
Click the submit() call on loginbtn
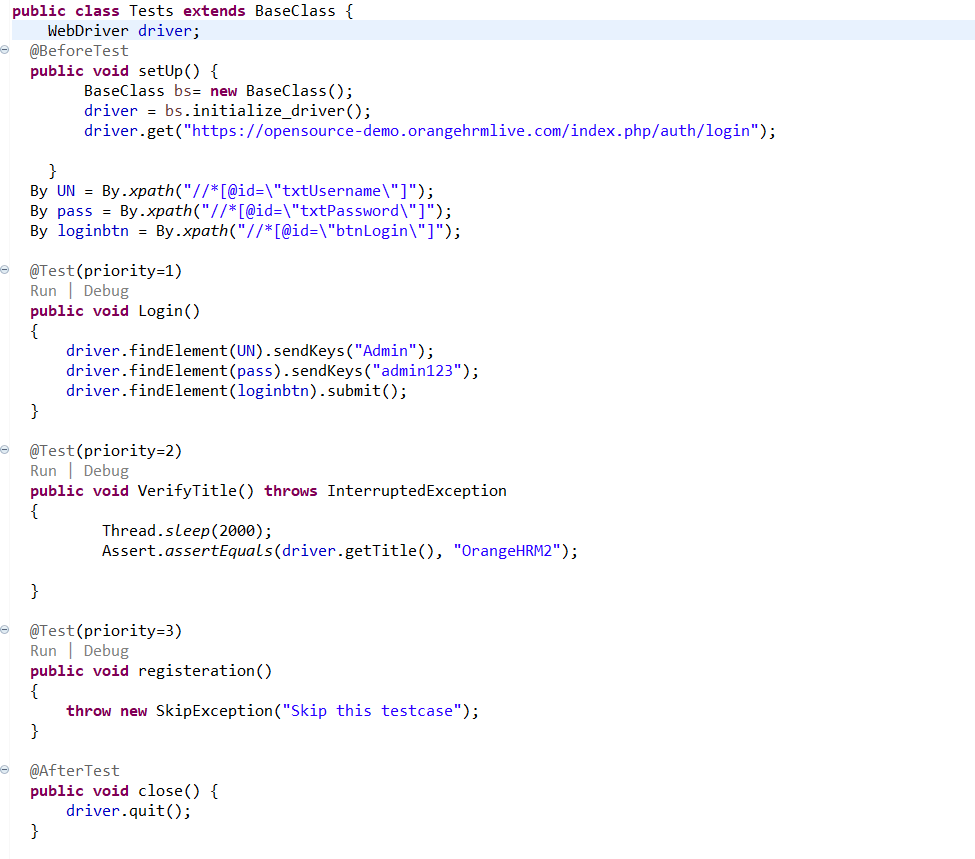pyautogui.click(x=363, y=391)
